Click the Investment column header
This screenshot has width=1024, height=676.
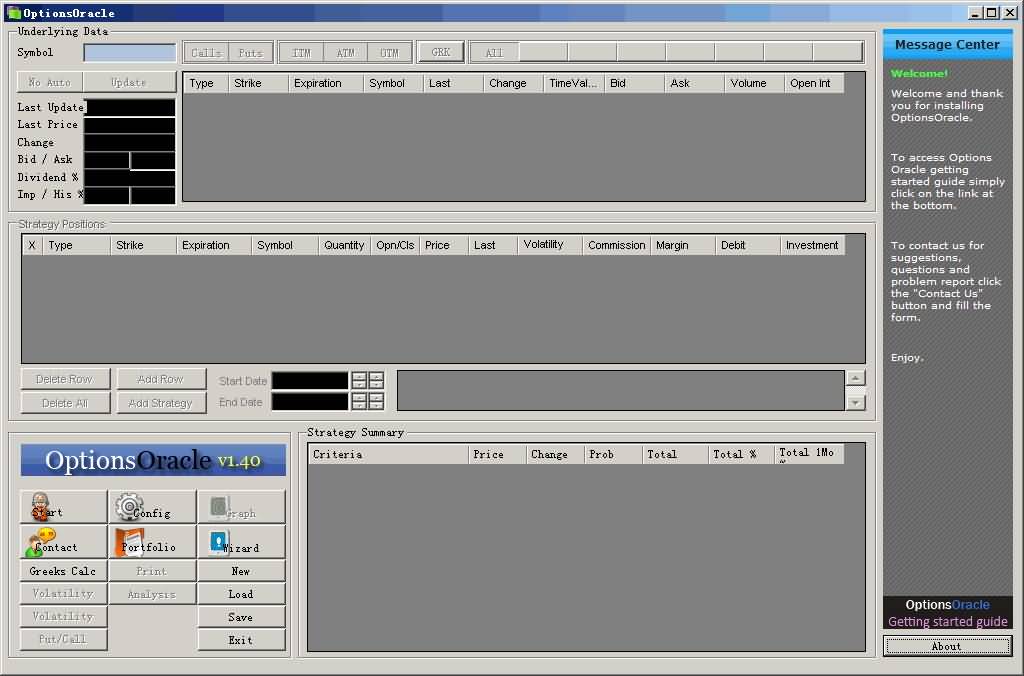pos(813,245)
